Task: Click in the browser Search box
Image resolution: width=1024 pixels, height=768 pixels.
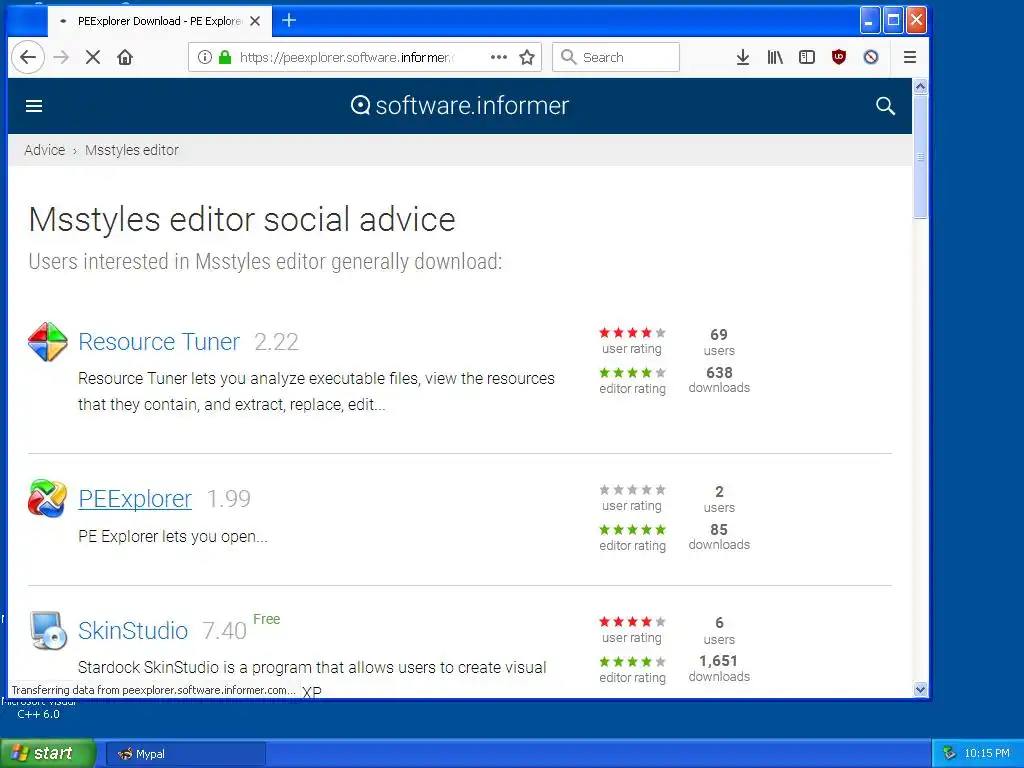Action: pyautogui.click(x=615, y=57)
